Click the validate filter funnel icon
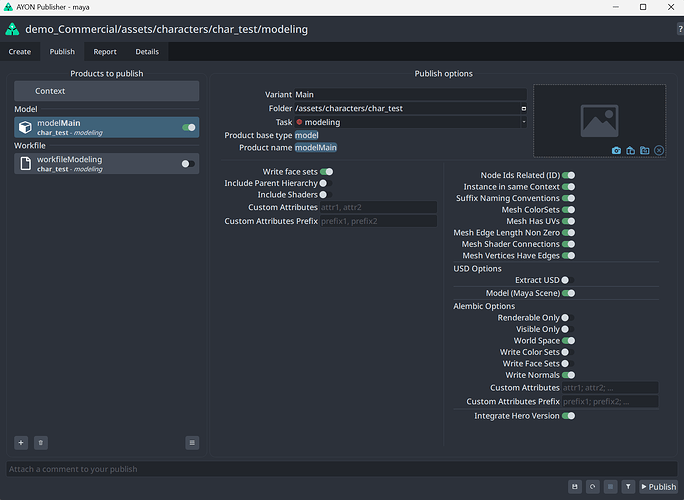684x500 pixels. click(x=627, y=487)
